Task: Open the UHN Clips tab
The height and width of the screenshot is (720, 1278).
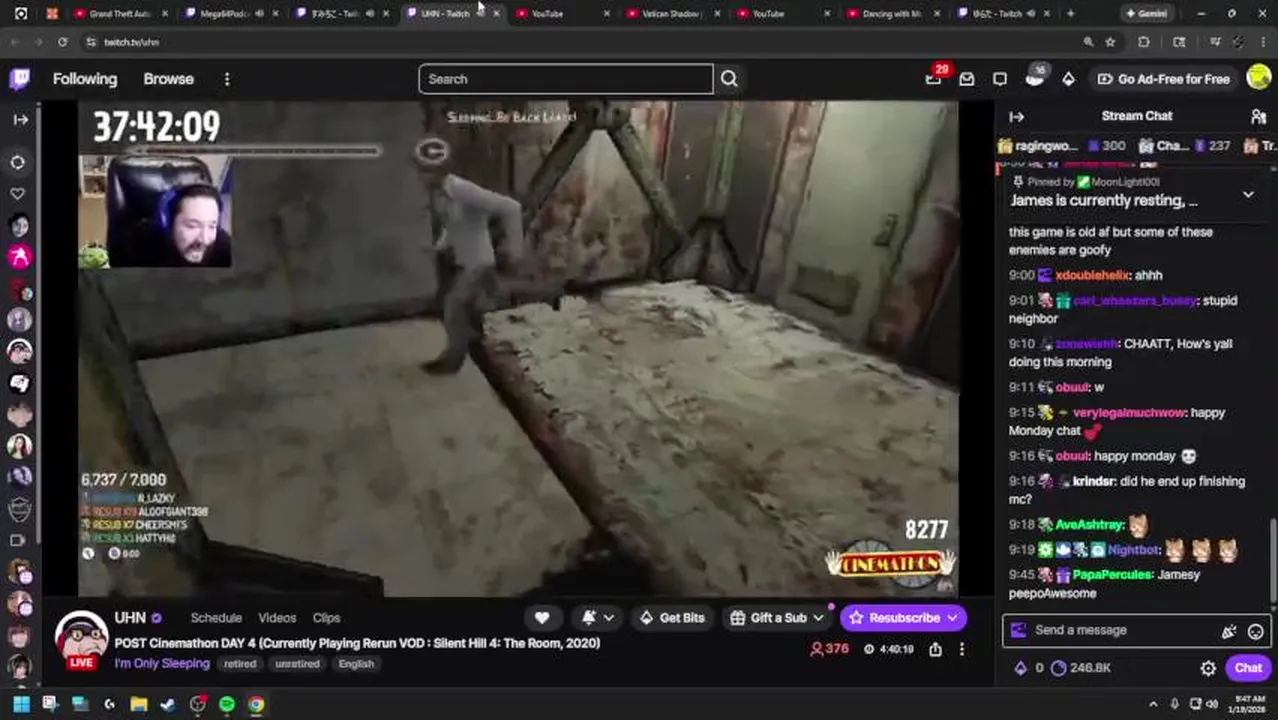Action: click(326, 618)
